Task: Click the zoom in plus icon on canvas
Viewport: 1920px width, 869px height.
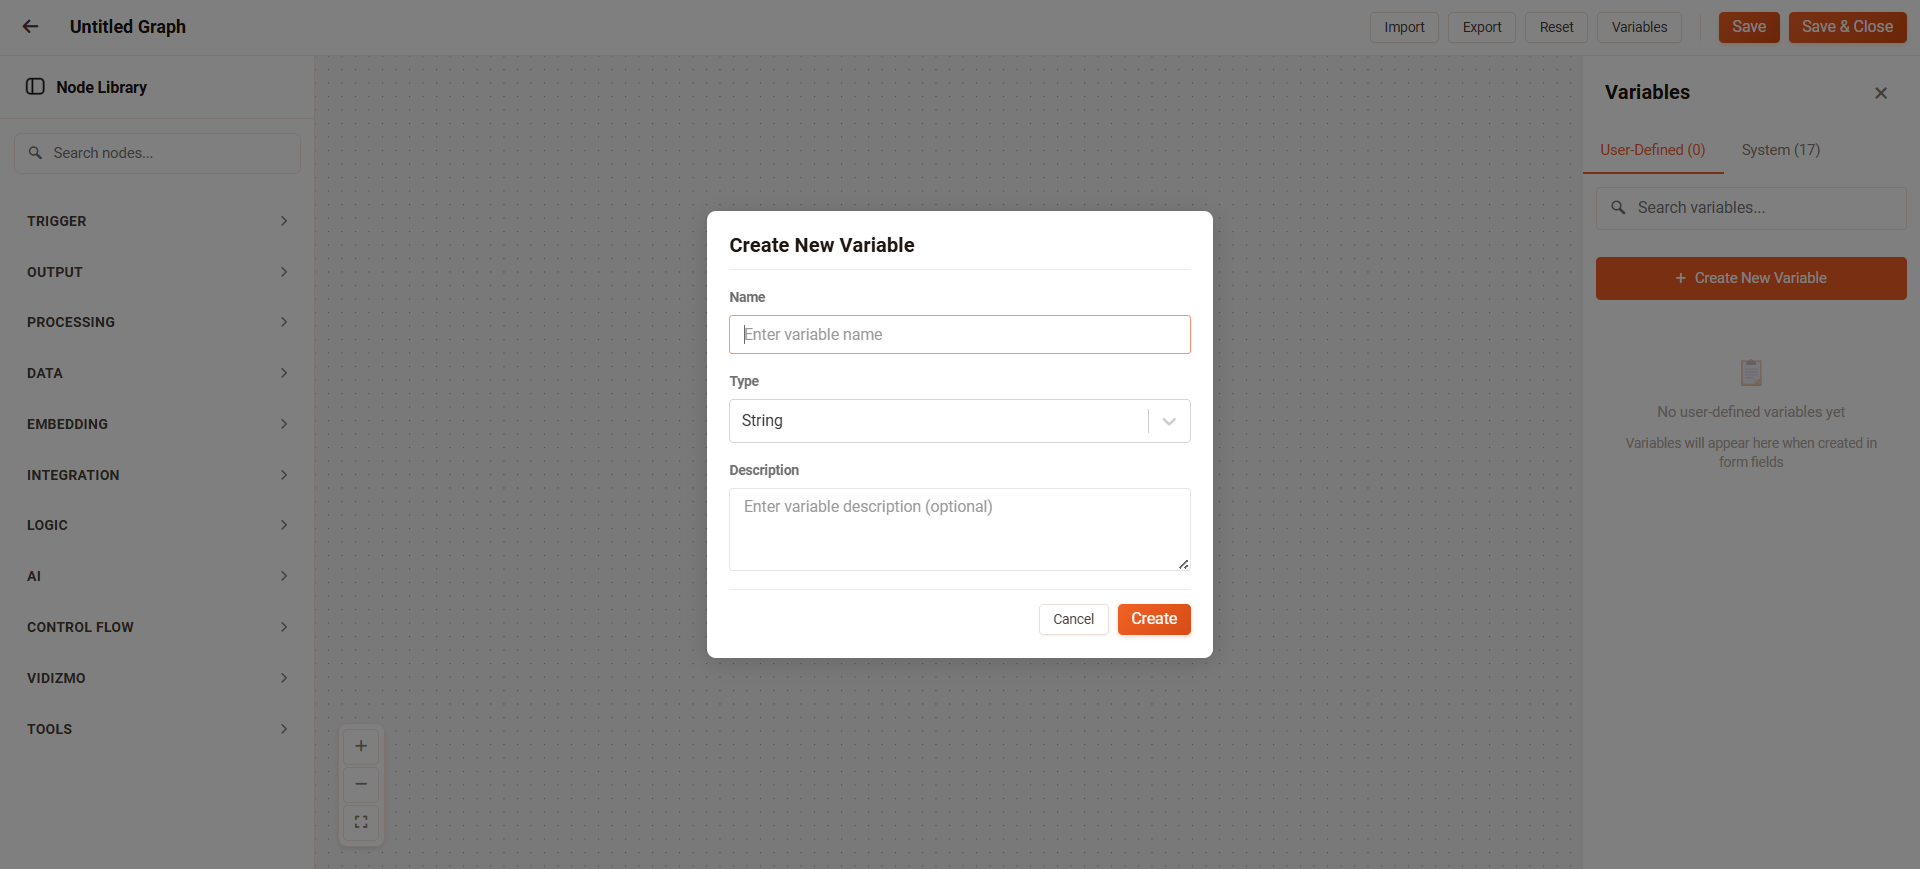Action: pos(361,746)
